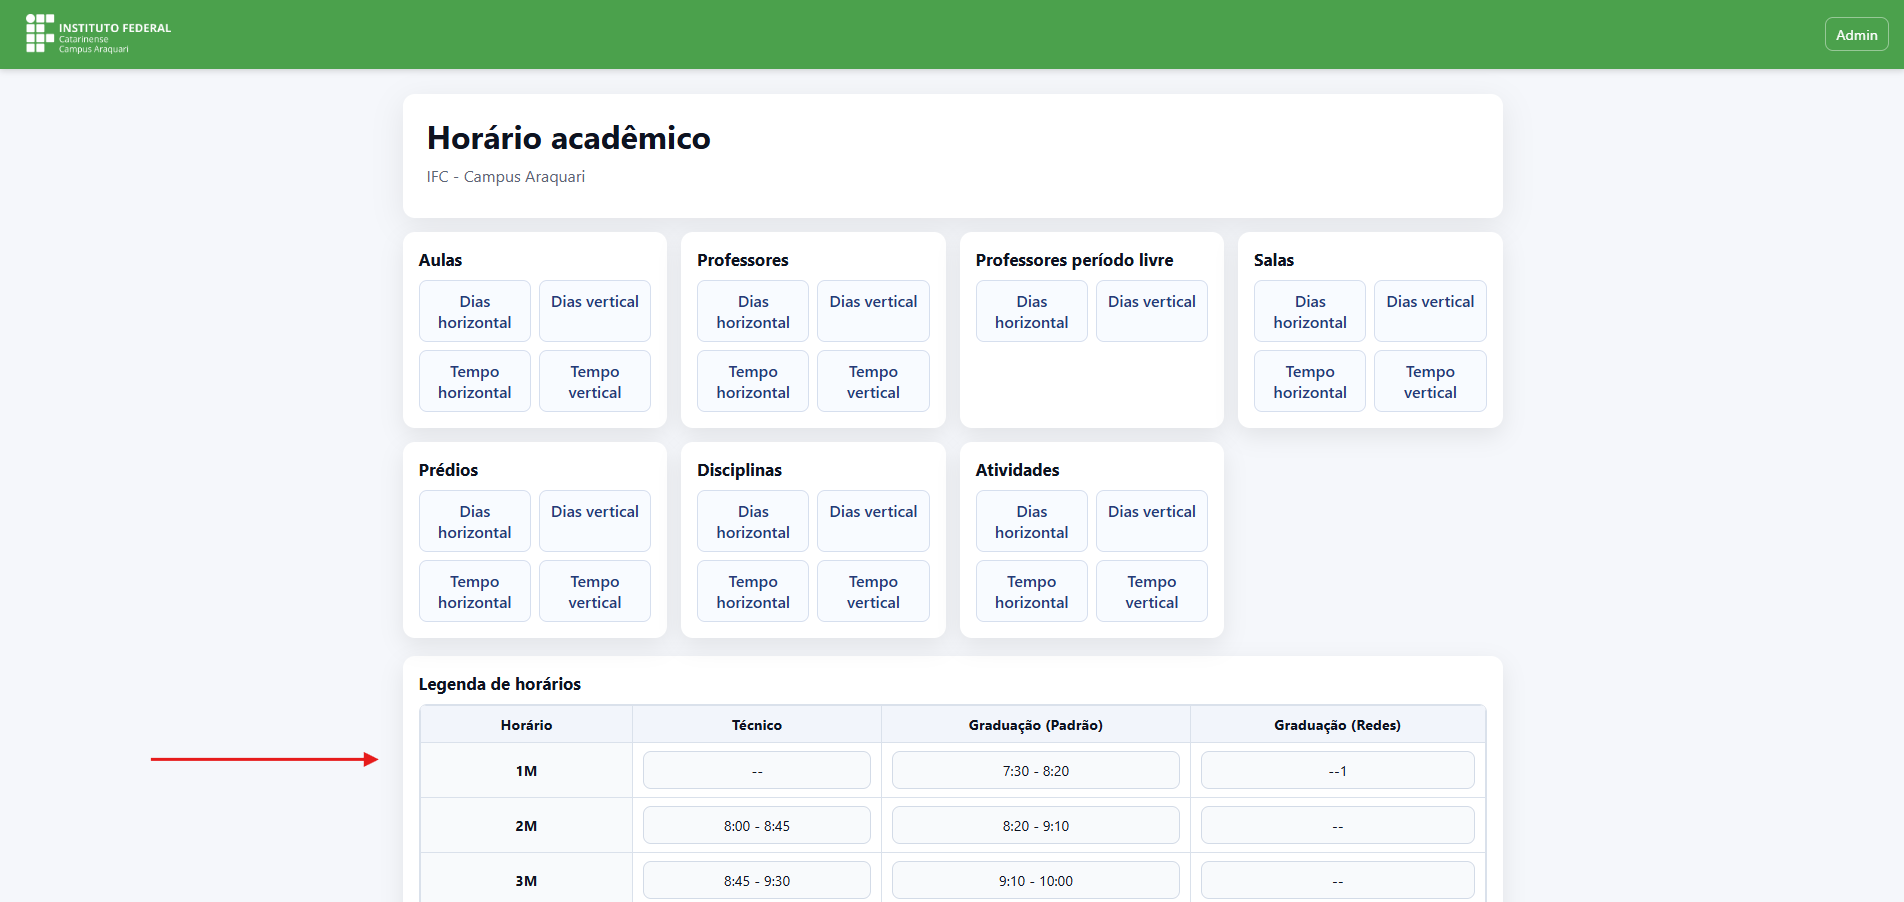Open the Admin button in header
The height and width of the screenshot is (902, 1904).
click(x=1856, y=35)
